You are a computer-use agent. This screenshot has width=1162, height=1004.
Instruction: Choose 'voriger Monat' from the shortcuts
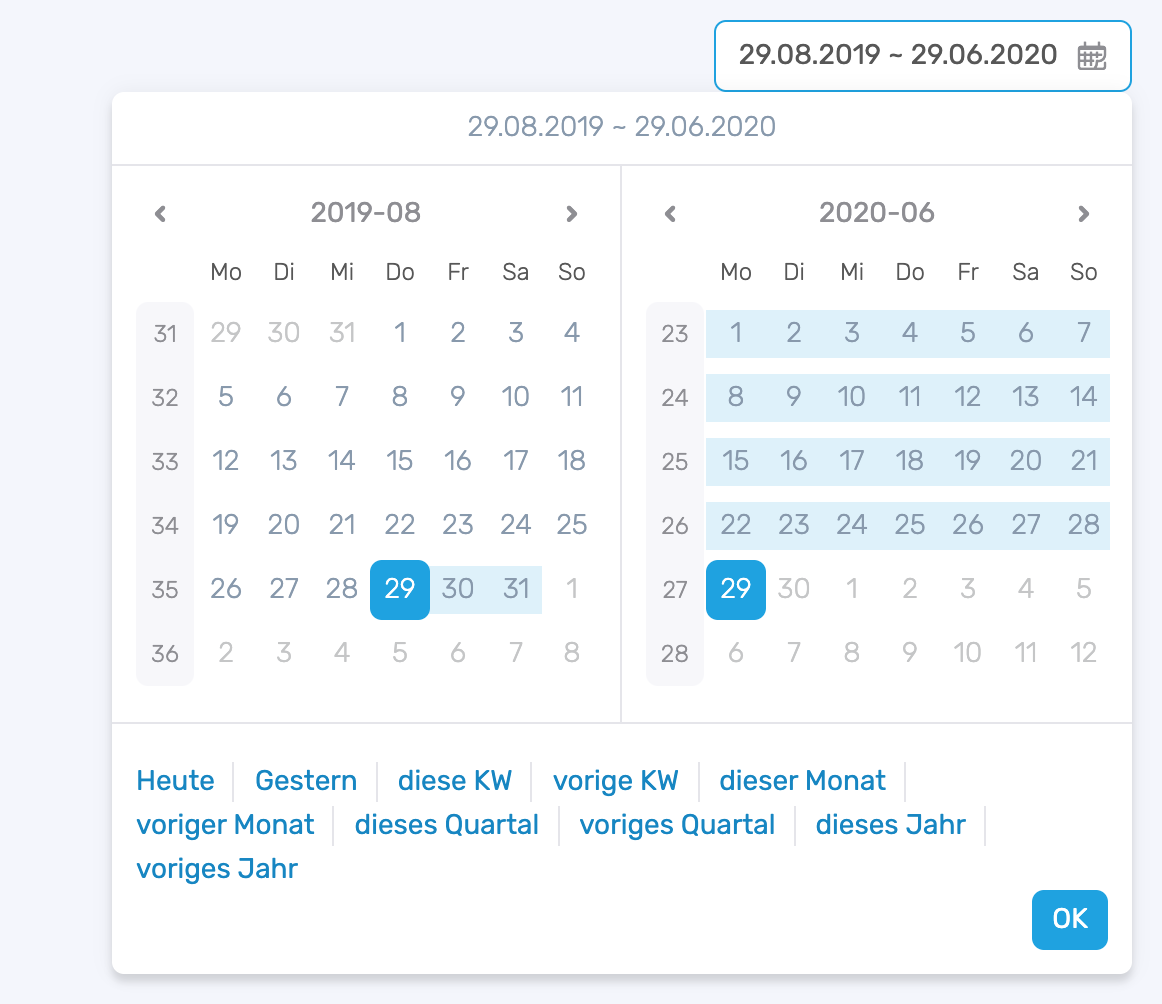click(x=225, y=825)
